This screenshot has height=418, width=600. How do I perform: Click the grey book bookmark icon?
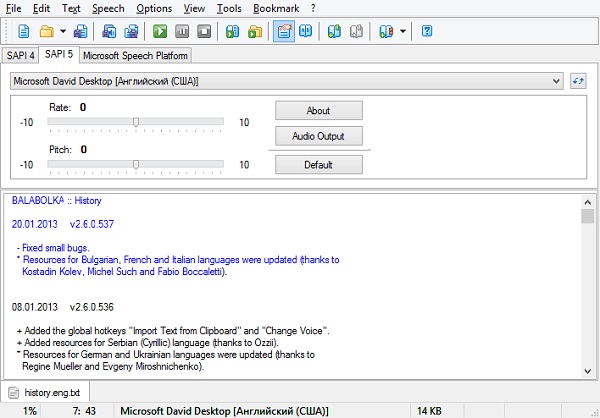356,31
